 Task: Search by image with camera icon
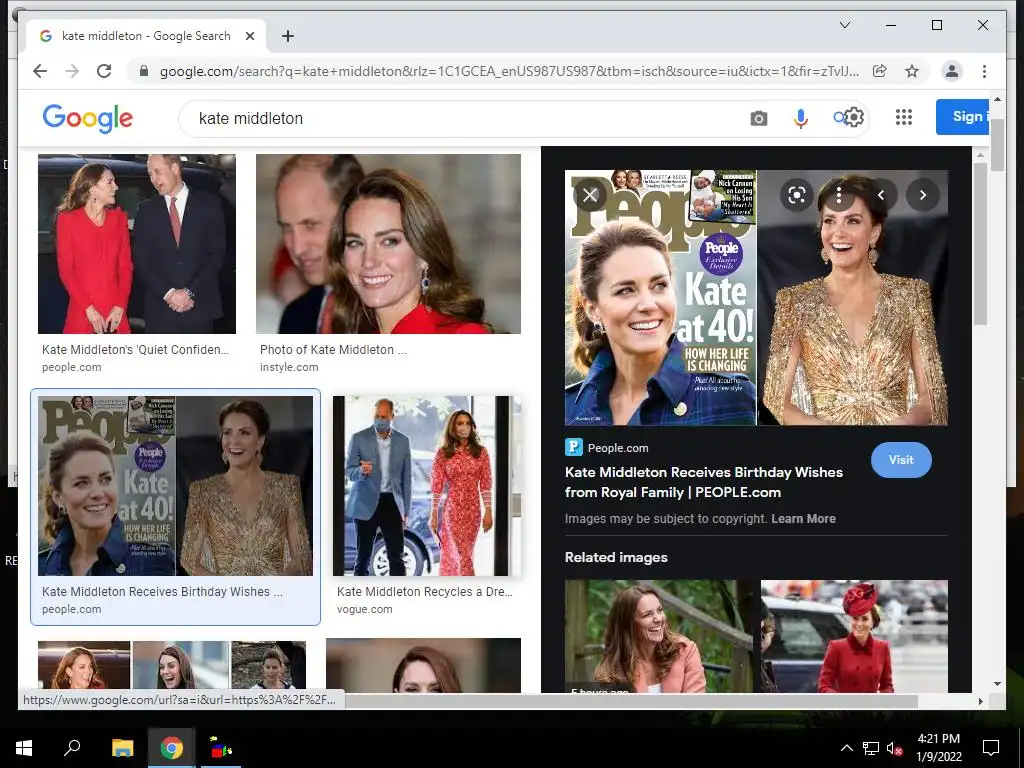pyautogui.click(x=758, y=118)
